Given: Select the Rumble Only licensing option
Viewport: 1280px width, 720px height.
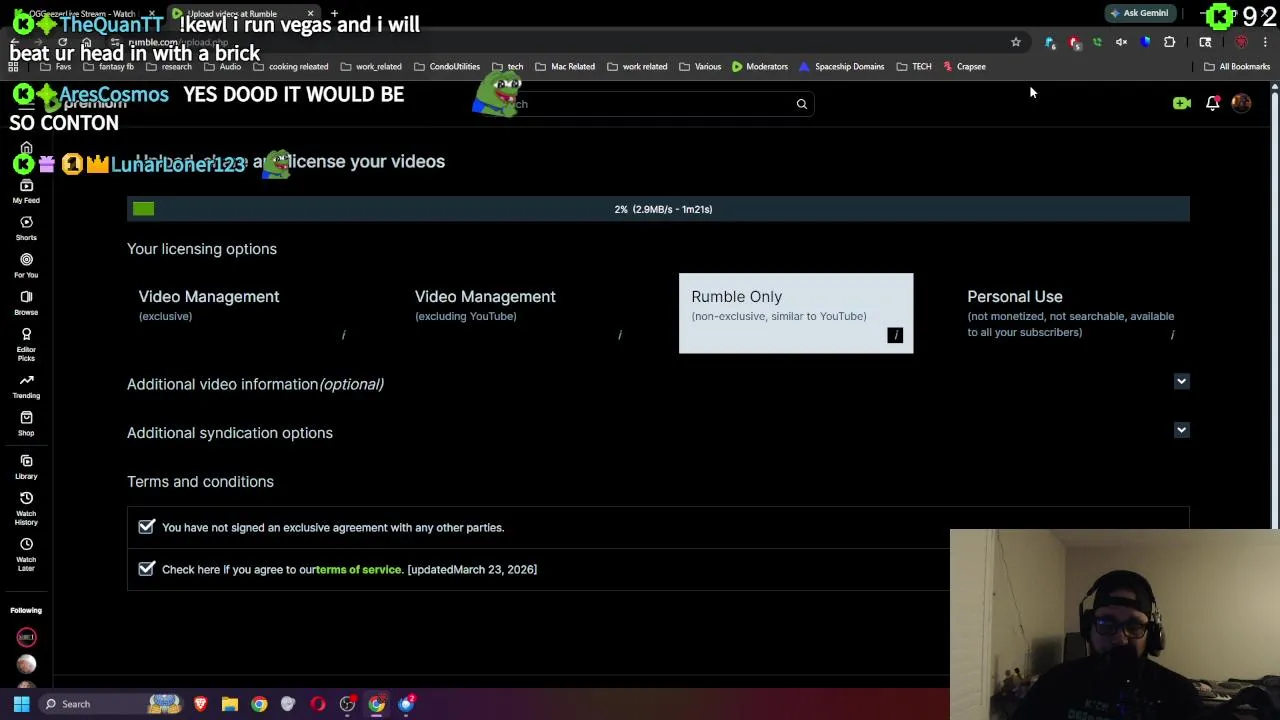Looking at the screenshot, I should (796, 313).
